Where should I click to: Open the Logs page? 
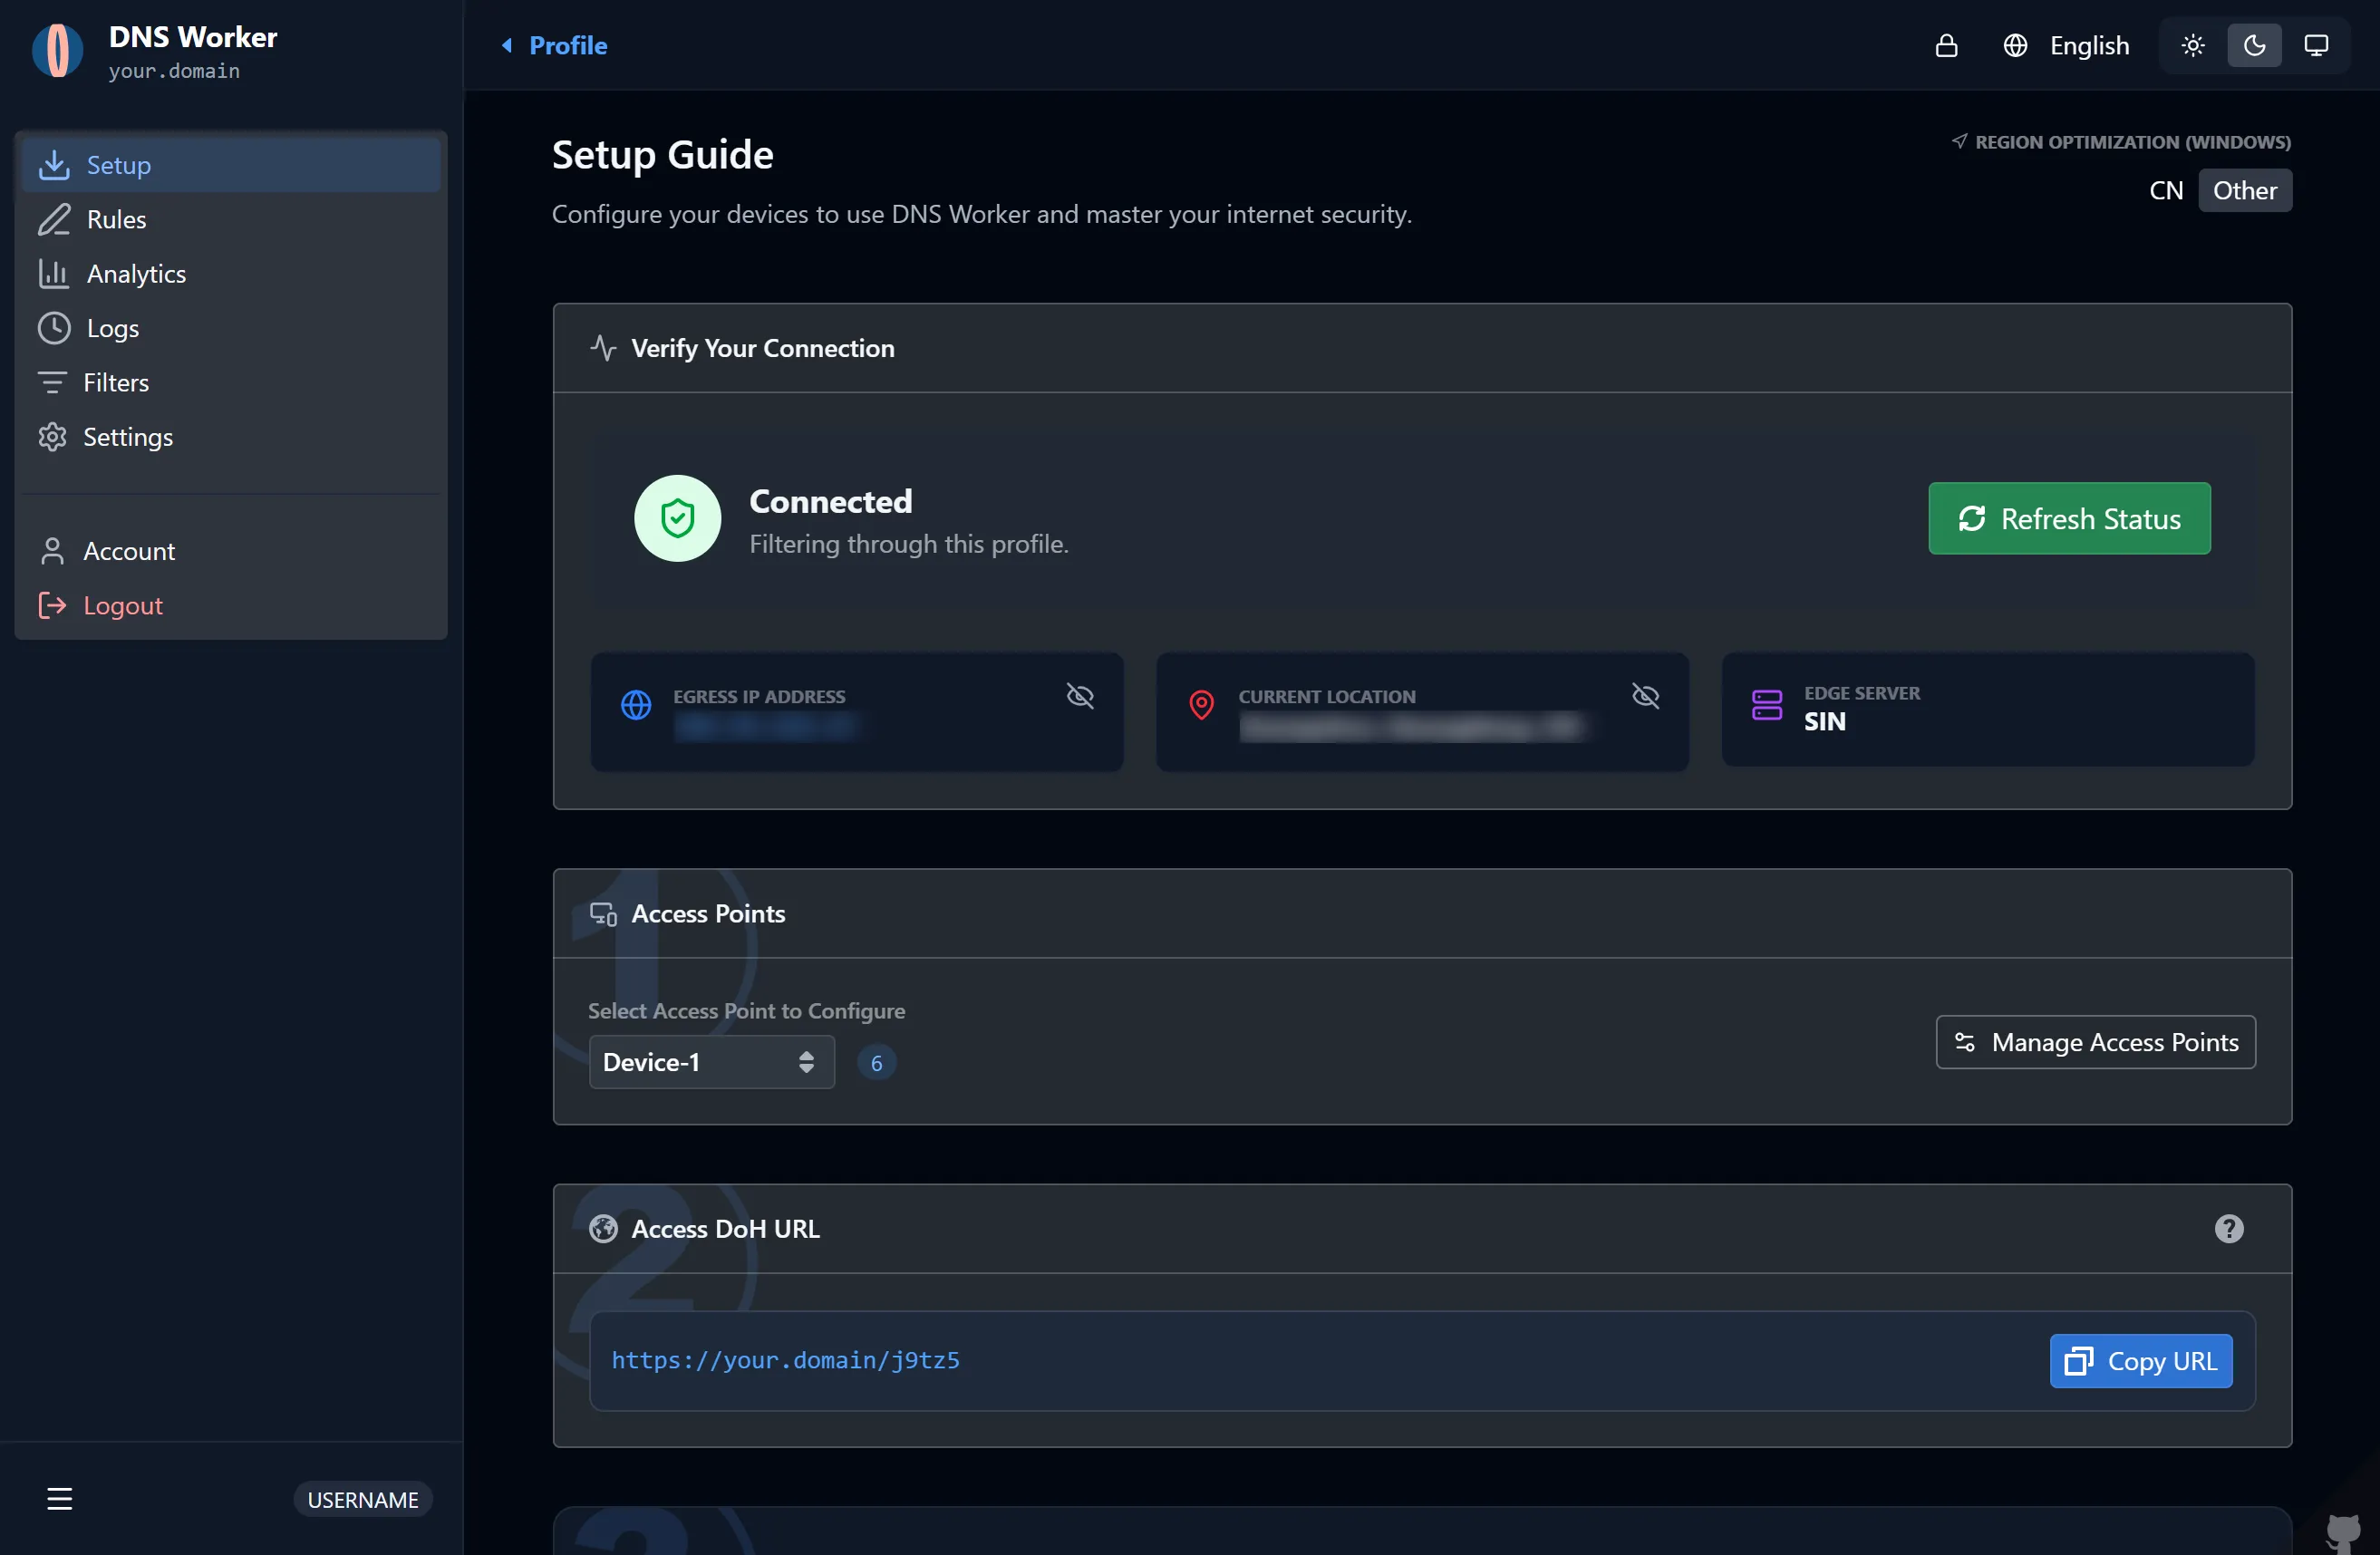[x=231, y=328]
